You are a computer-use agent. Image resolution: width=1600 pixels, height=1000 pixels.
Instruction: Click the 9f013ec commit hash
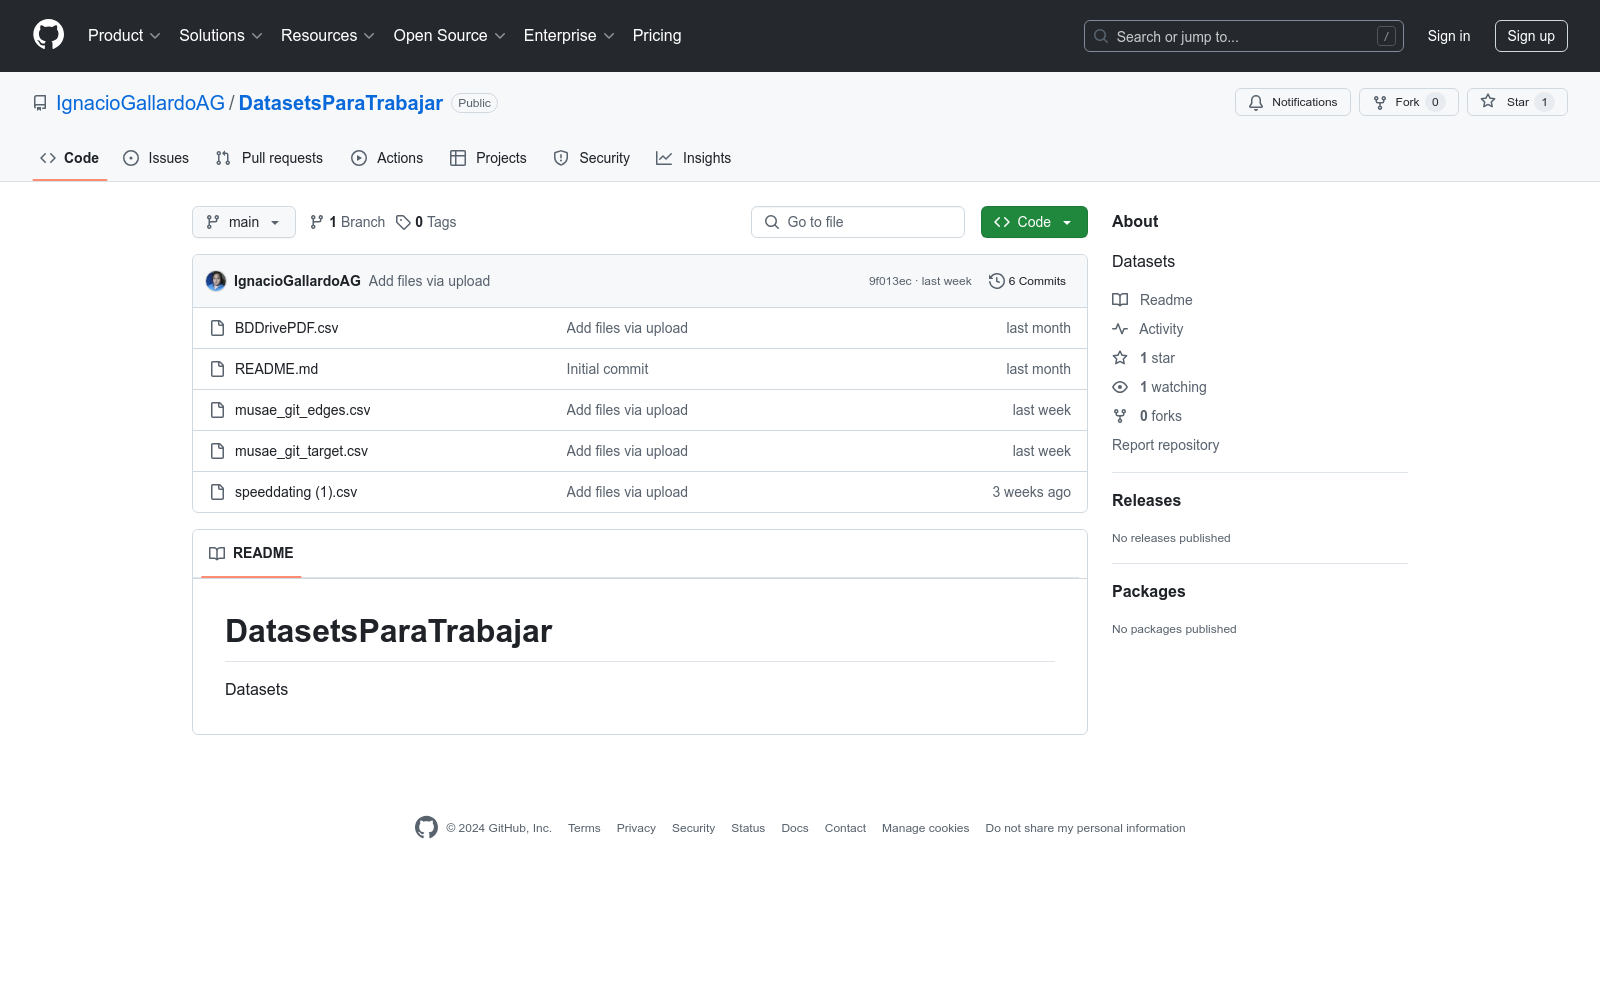[890, 281]
